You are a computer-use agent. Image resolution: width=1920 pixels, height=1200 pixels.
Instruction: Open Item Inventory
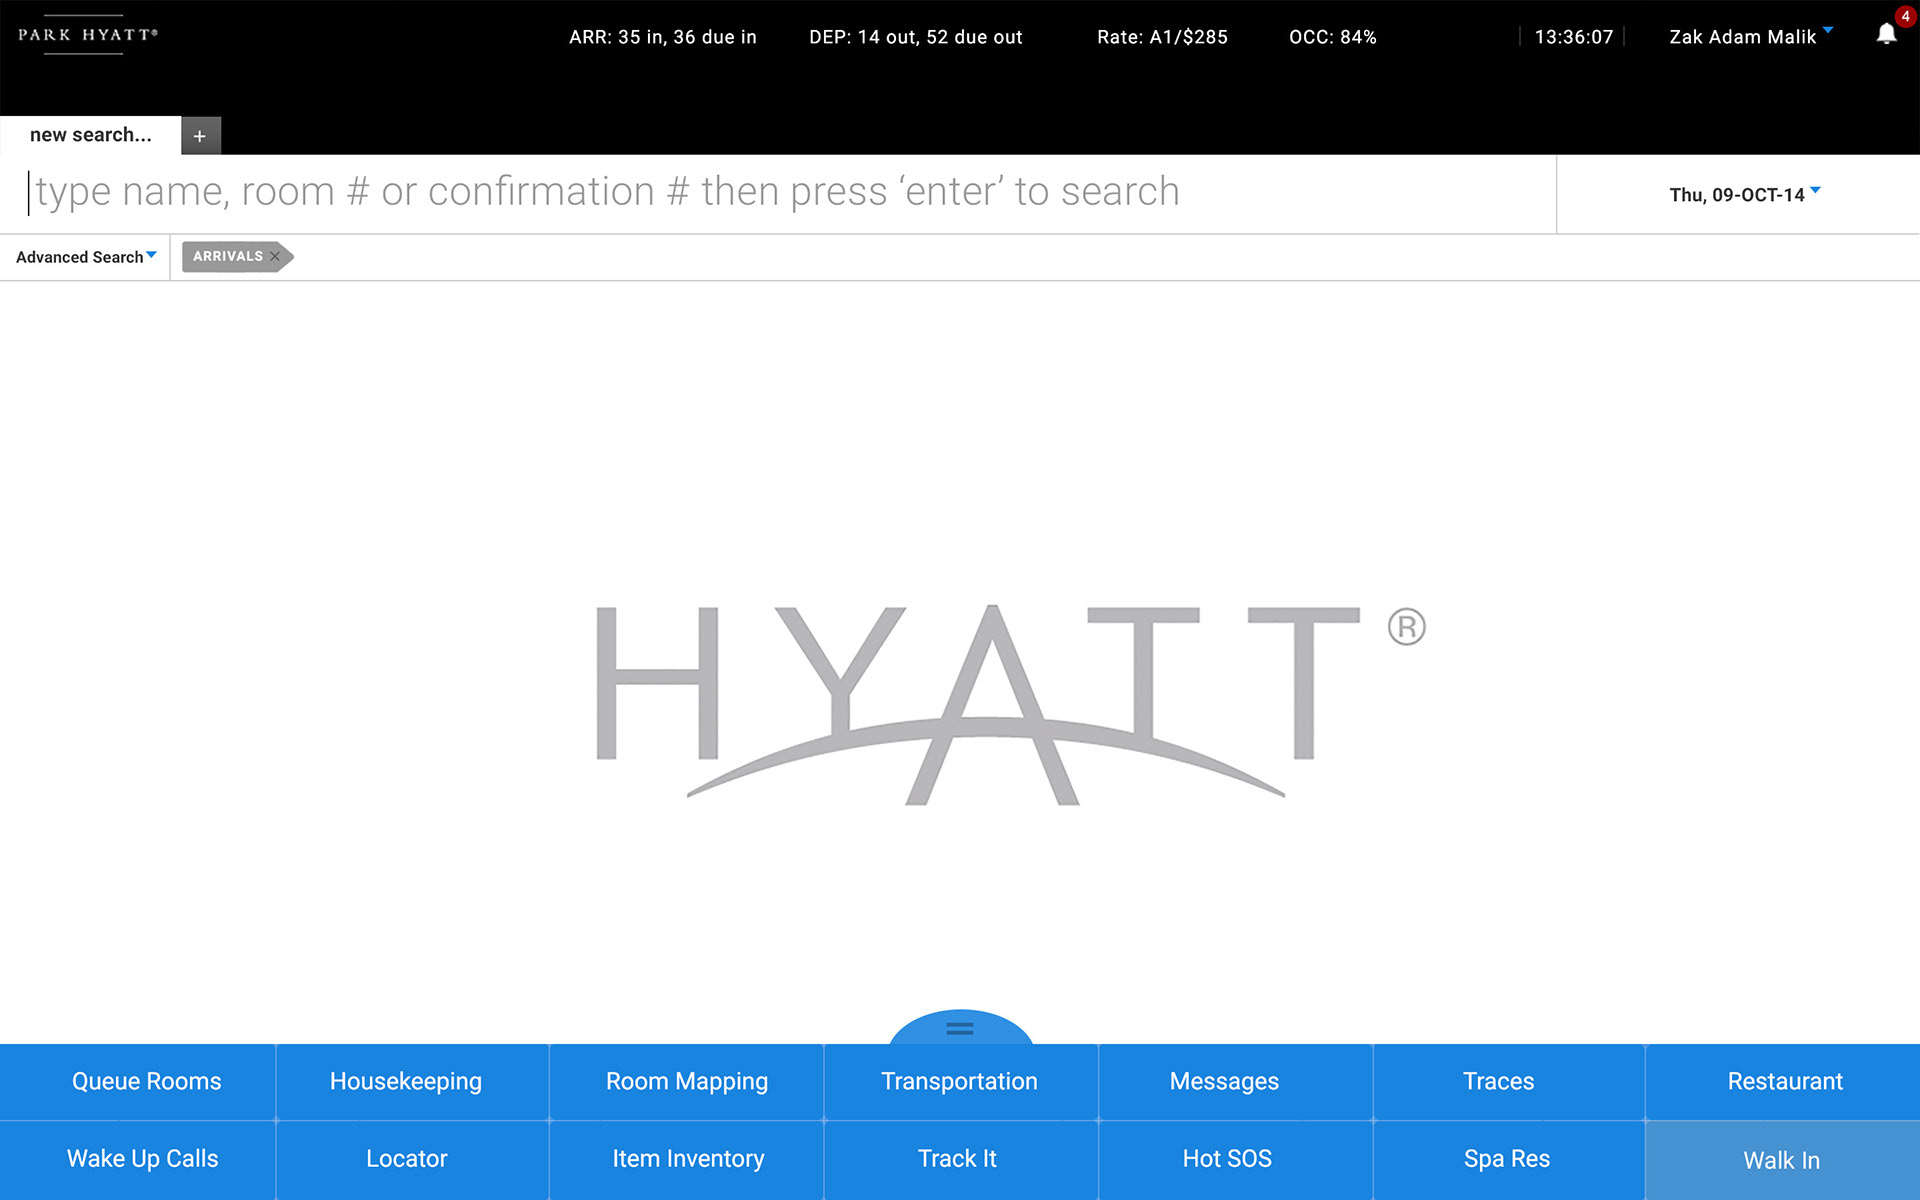pos(687,1160)
